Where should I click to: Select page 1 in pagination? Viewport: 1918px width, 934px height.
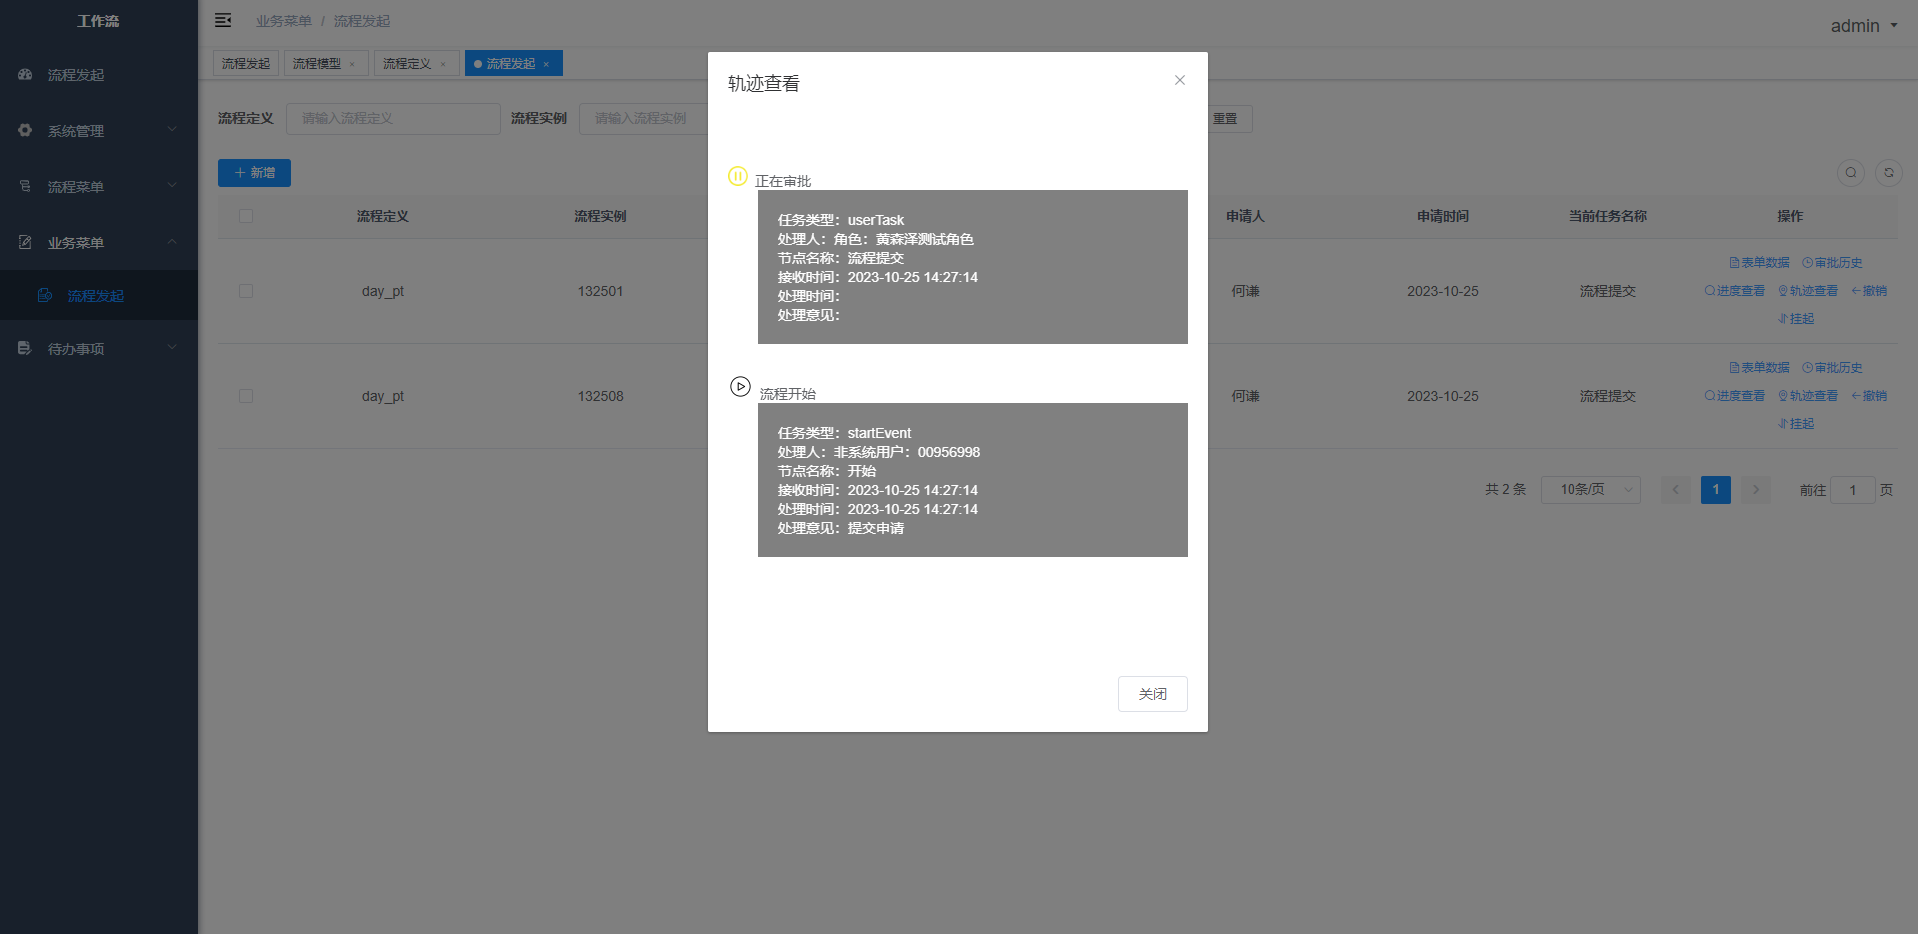1716,490
